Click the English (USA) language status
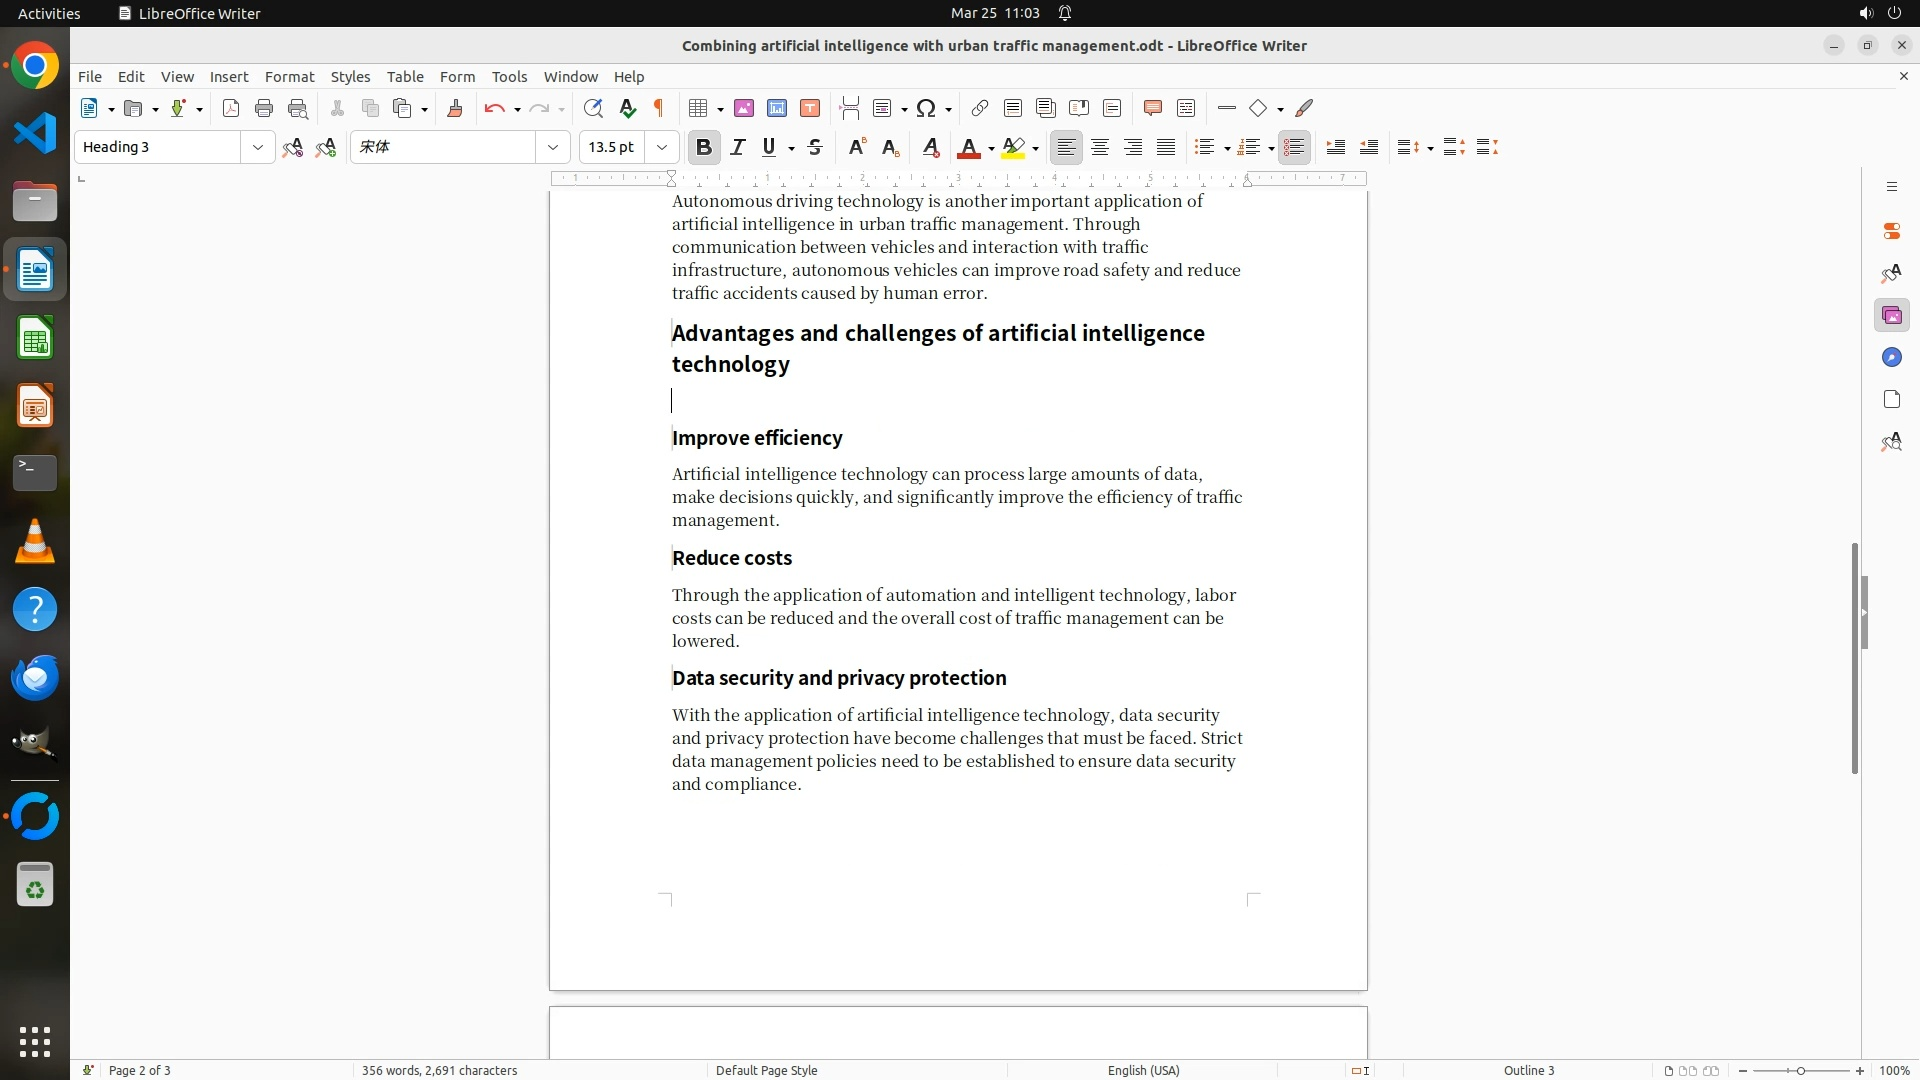Image resolution: width=1920 pixels, height=1080 pixels. tap(1143, 1070)
